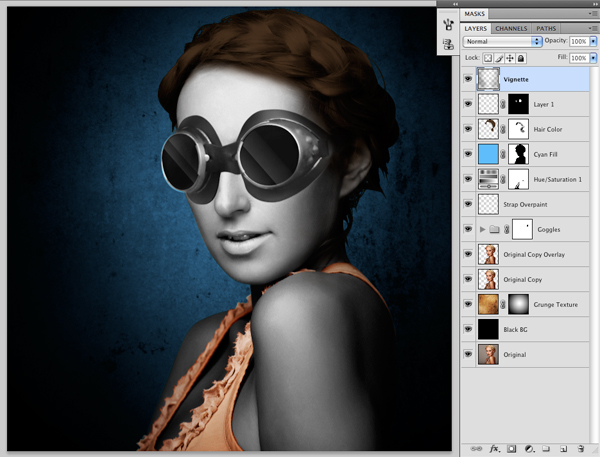The width and height of the screenshot is (600, 457).
Task: Switch to the Channels tab
Action: [511, 28]
